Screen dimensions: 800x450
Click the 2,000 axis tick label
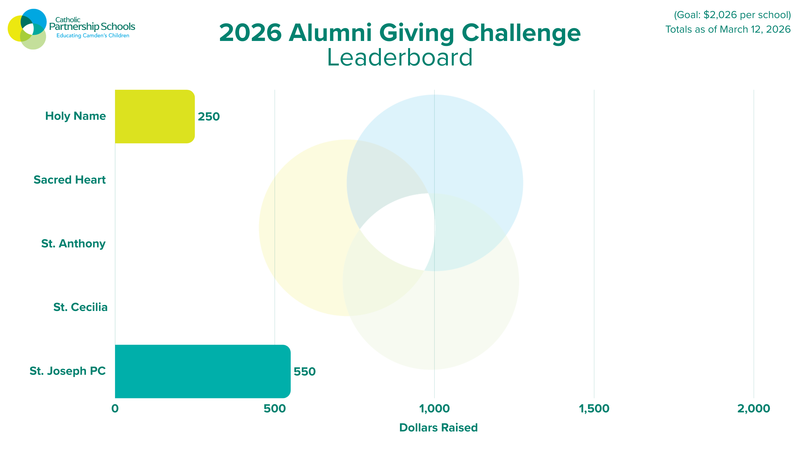pos(753,408)
